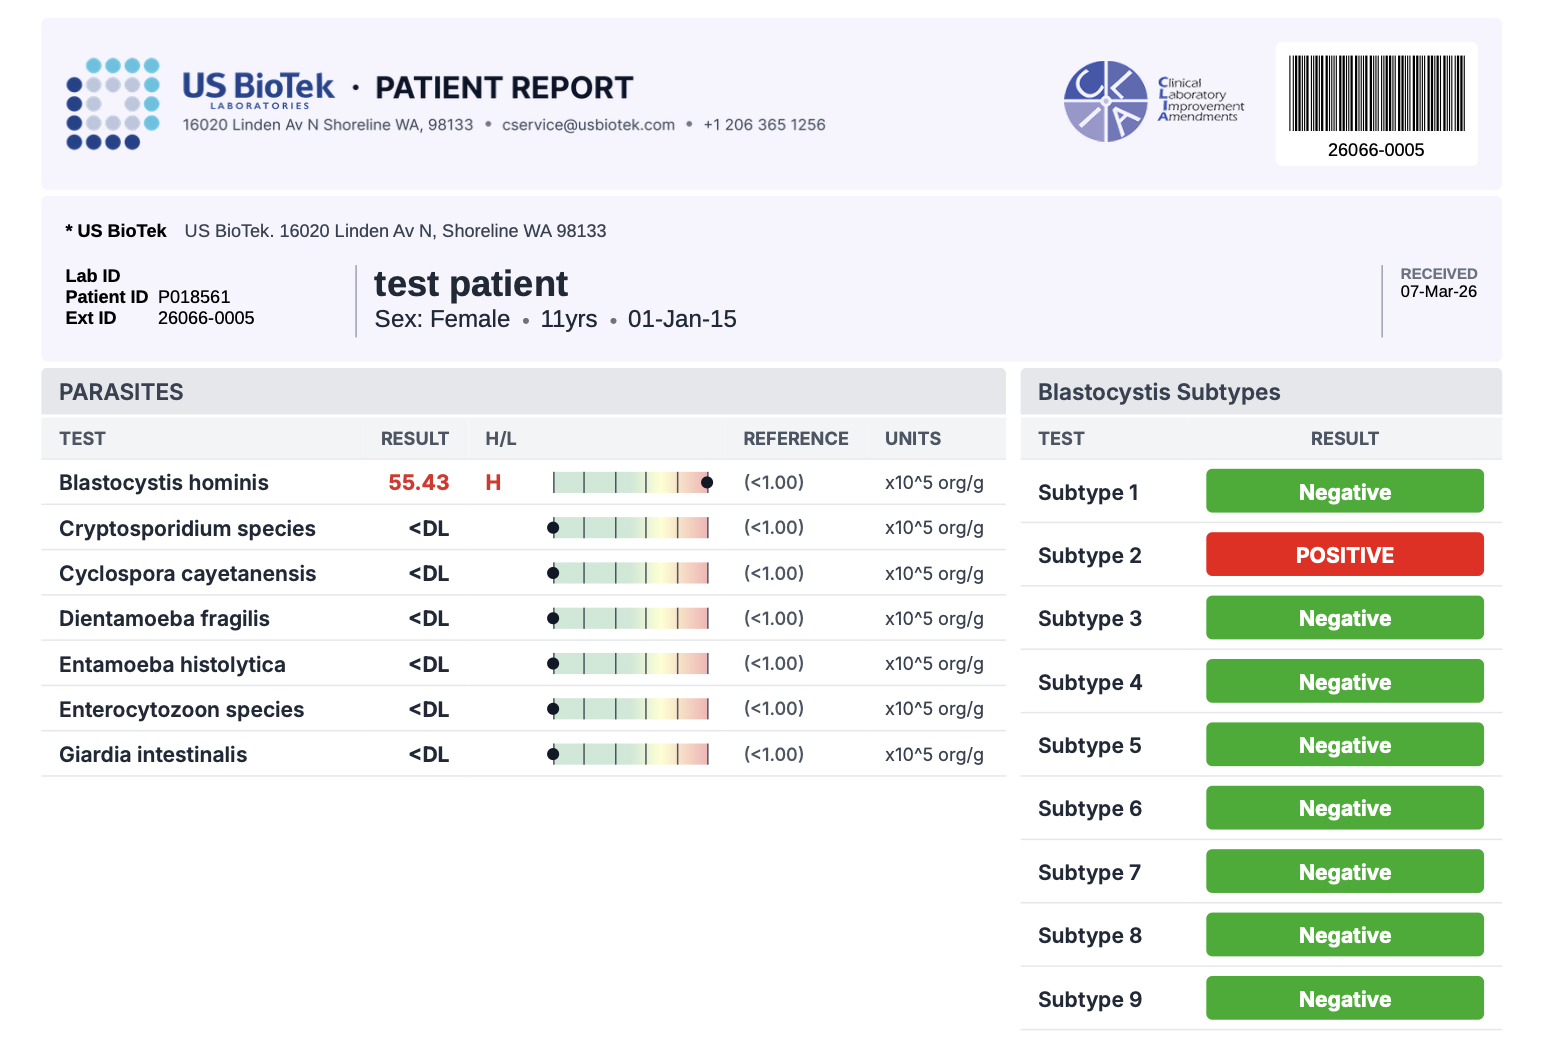This screenshot has height=1050, width=1544.
Task: Click the red POSITIVE badge for Subtype 2
Action: click(1344, 555)
